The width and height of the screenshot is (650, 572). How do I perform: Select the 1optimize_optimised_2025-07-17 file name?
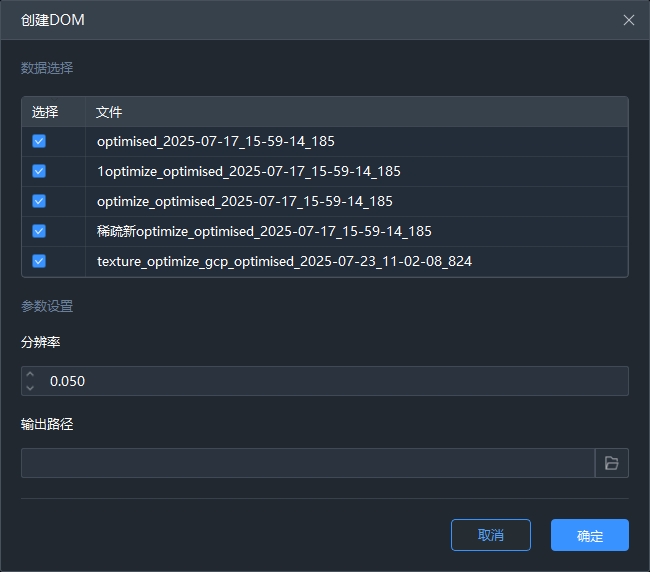click(x=249, y=171)
